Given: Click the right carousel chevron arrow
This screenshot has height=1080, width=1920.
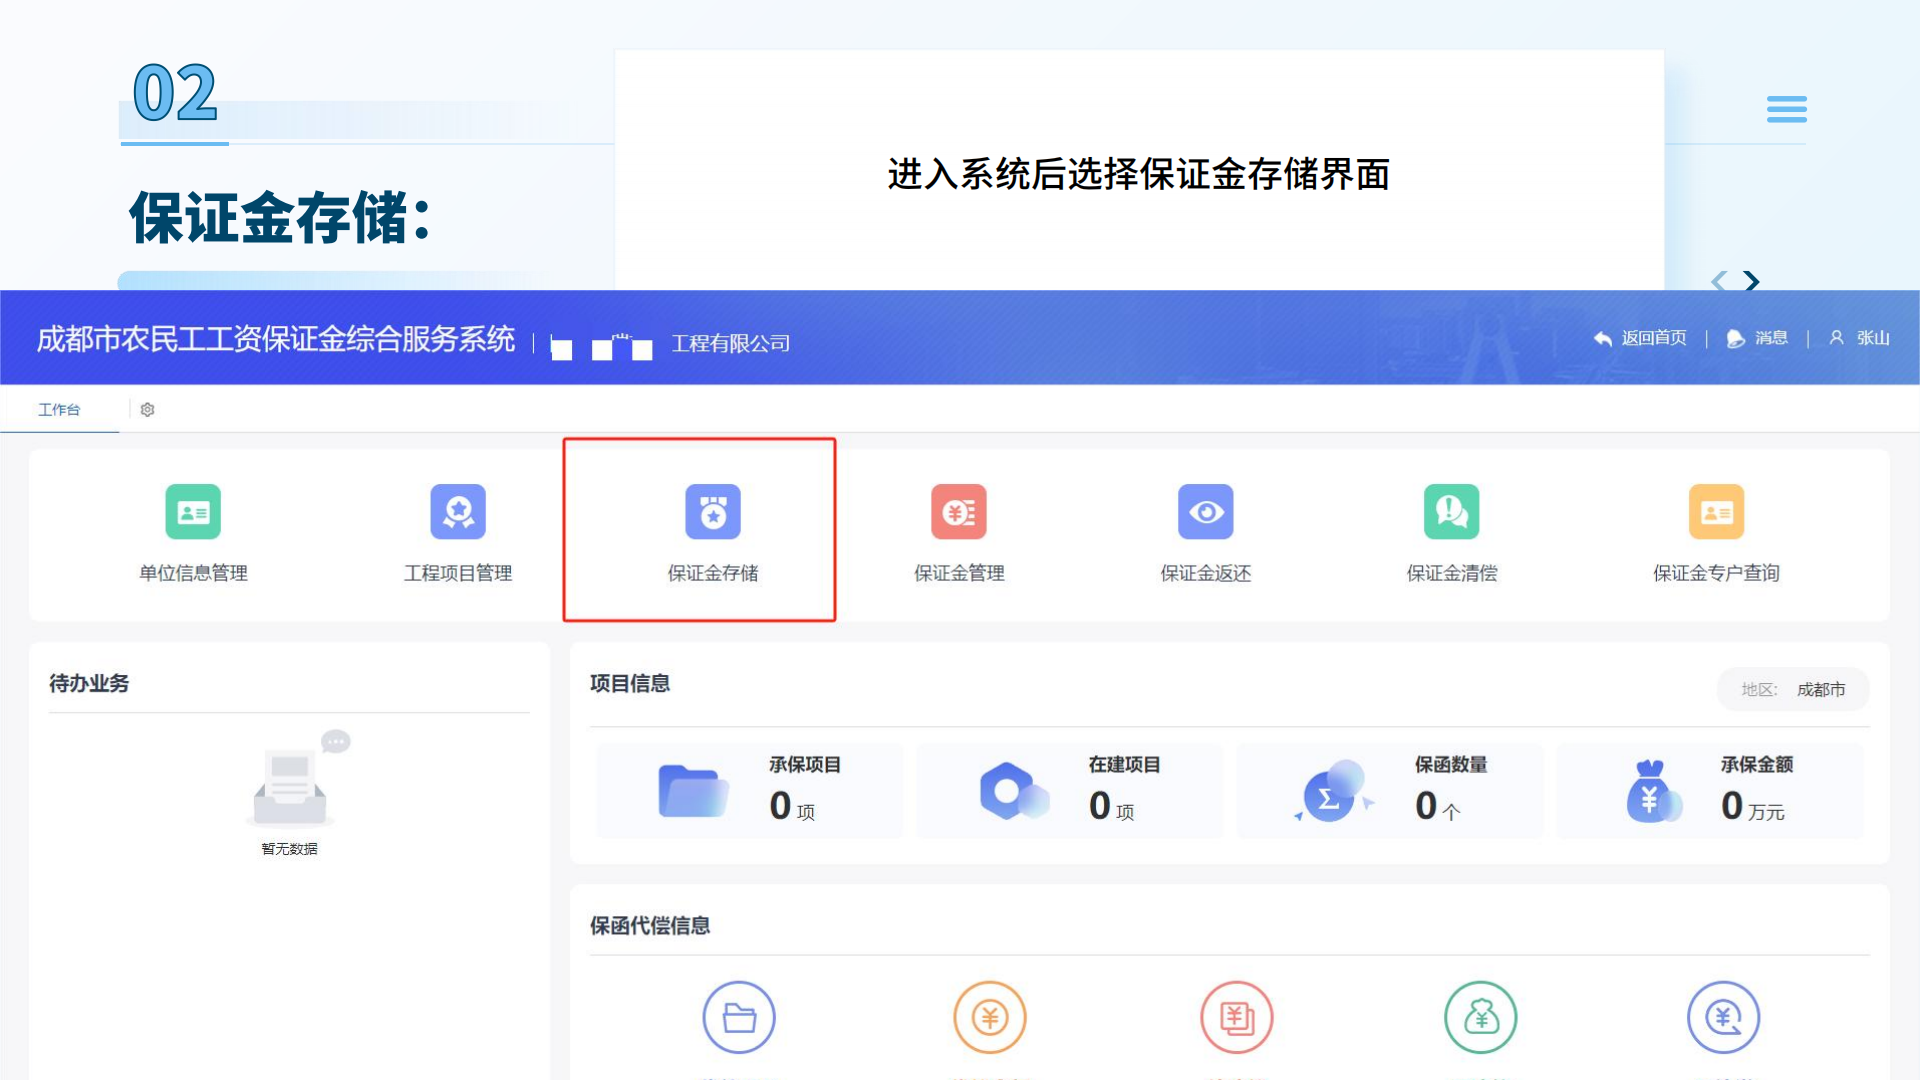Looking at the screenshot, I should (x=1751, y=282).
